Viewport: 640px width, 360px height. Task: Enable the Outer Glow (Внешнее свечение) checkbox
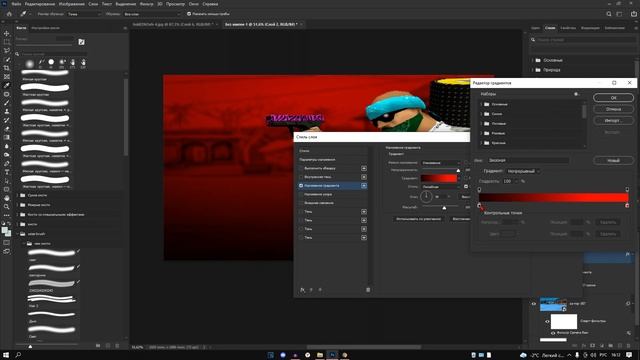(301, 203)
